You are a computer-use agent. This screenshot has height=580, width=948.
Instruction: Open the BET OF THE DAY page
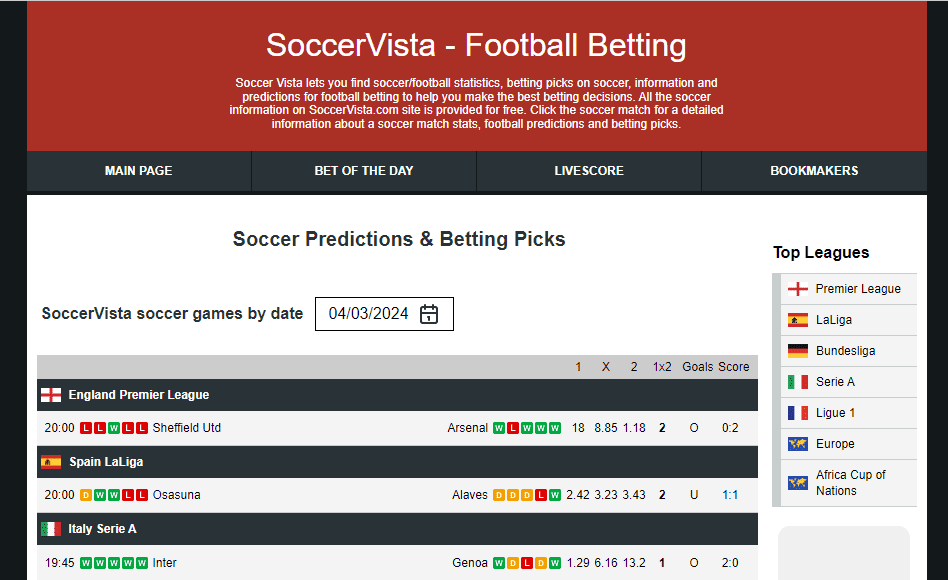coord(363,170)
